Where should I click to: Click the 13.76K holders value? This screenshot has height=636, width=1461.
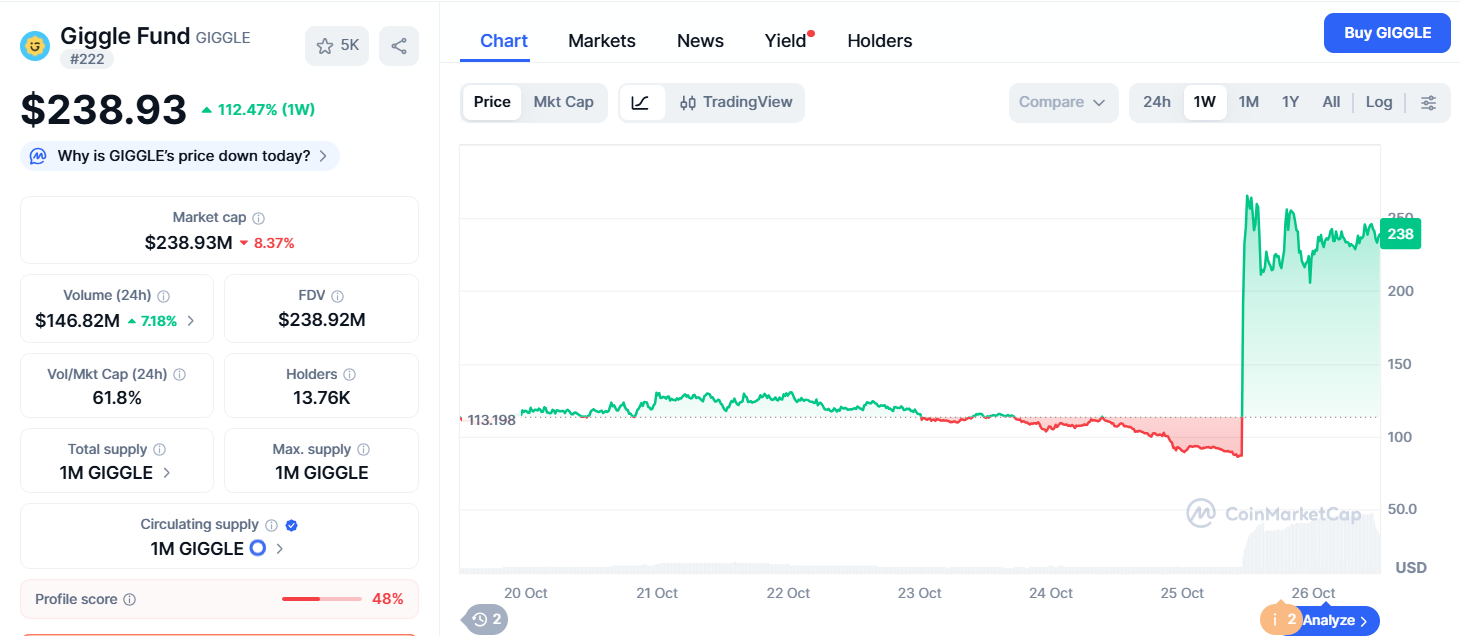point(321,398)
